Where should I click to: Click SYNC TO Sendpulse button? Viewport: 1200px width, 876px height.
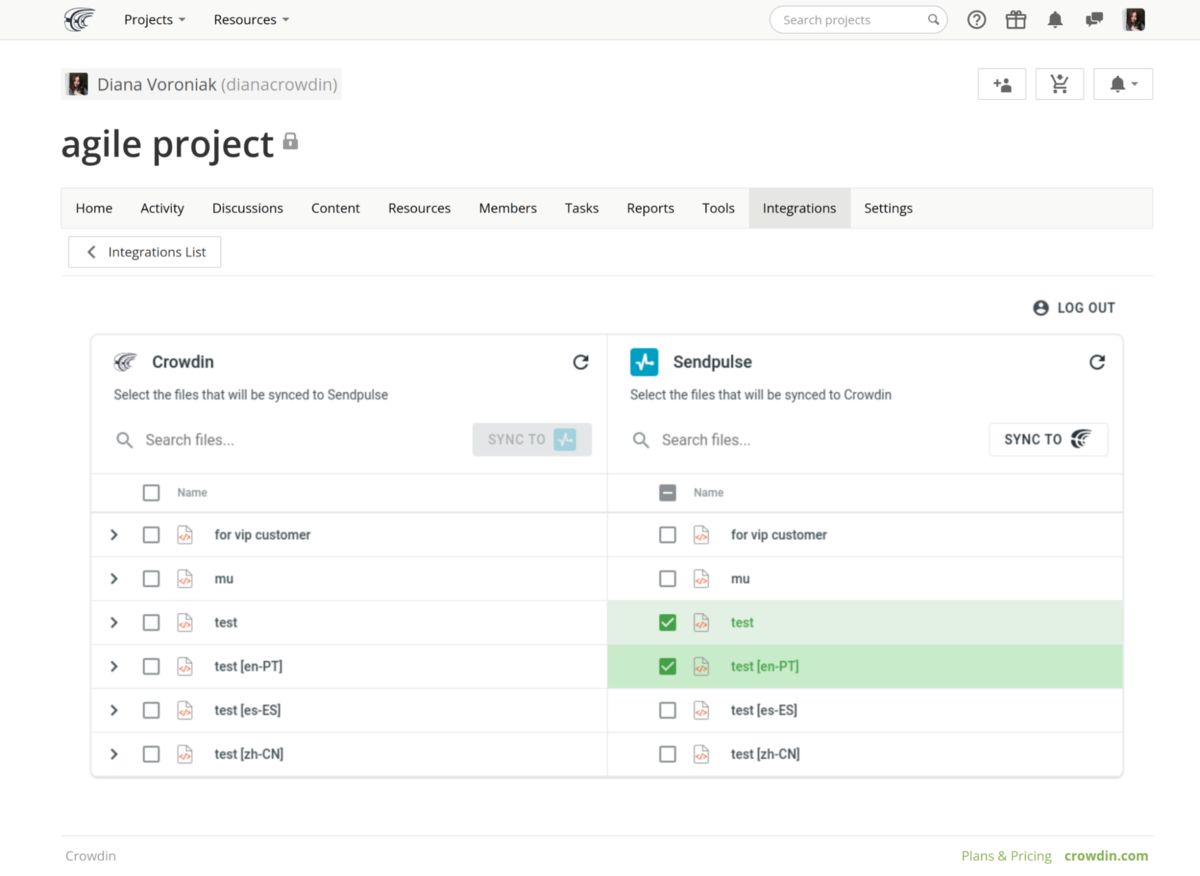pos(532,439)
